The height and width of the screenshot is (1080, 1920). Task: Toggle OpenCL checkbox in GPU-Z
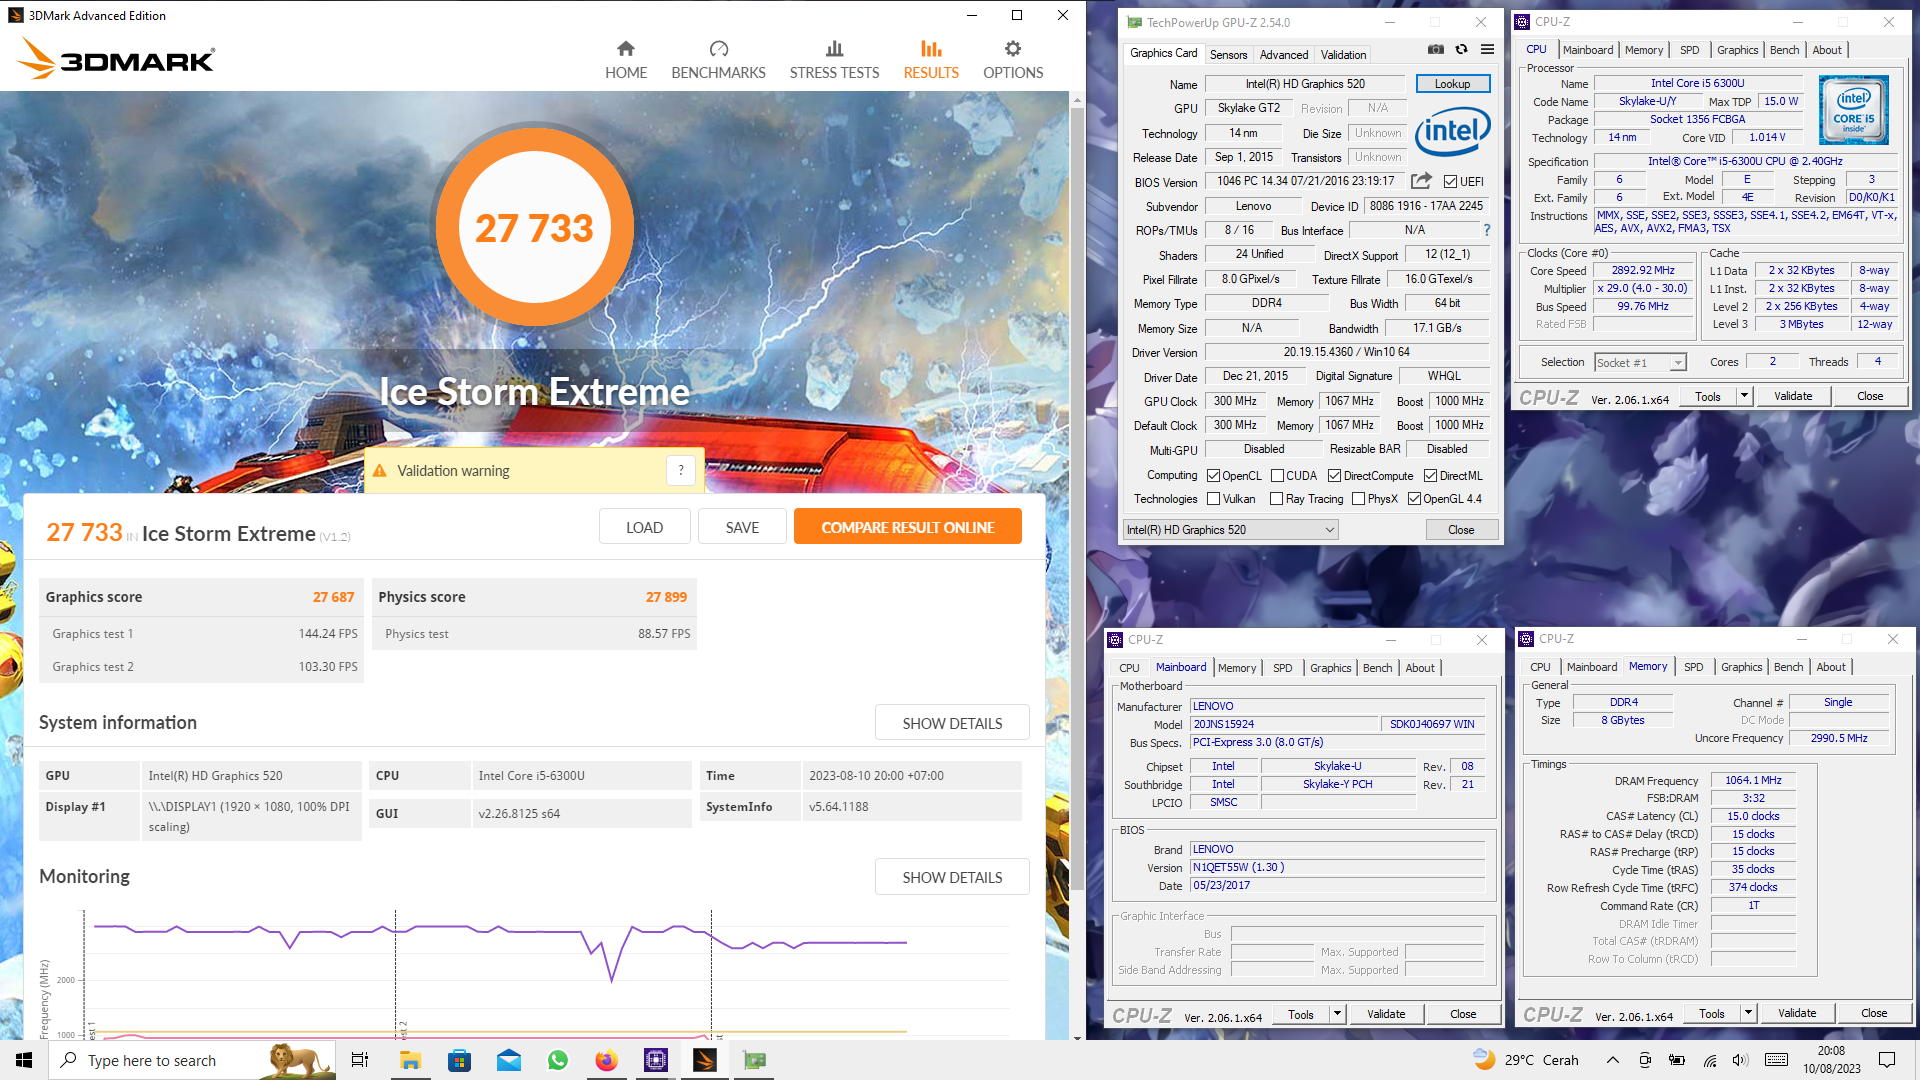pyautogui.click(x=1213, y=476)
